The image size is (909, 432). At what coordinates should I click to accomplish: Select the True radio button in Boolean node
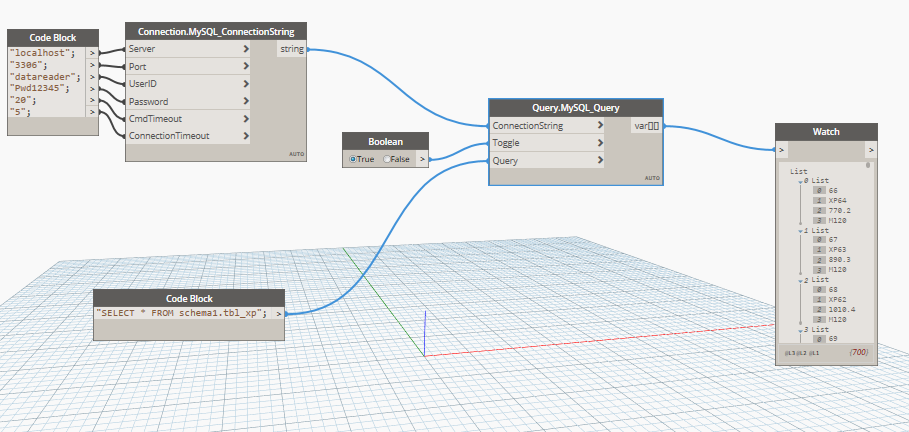352,159
